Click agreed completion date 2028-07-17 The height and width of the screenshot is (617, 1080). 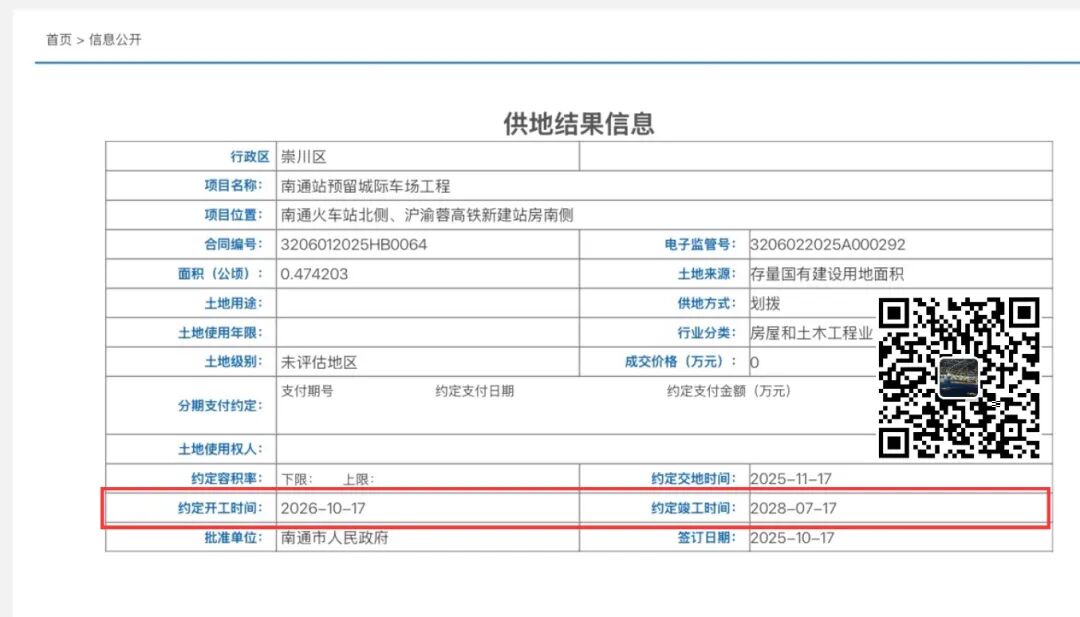(793, 509)
